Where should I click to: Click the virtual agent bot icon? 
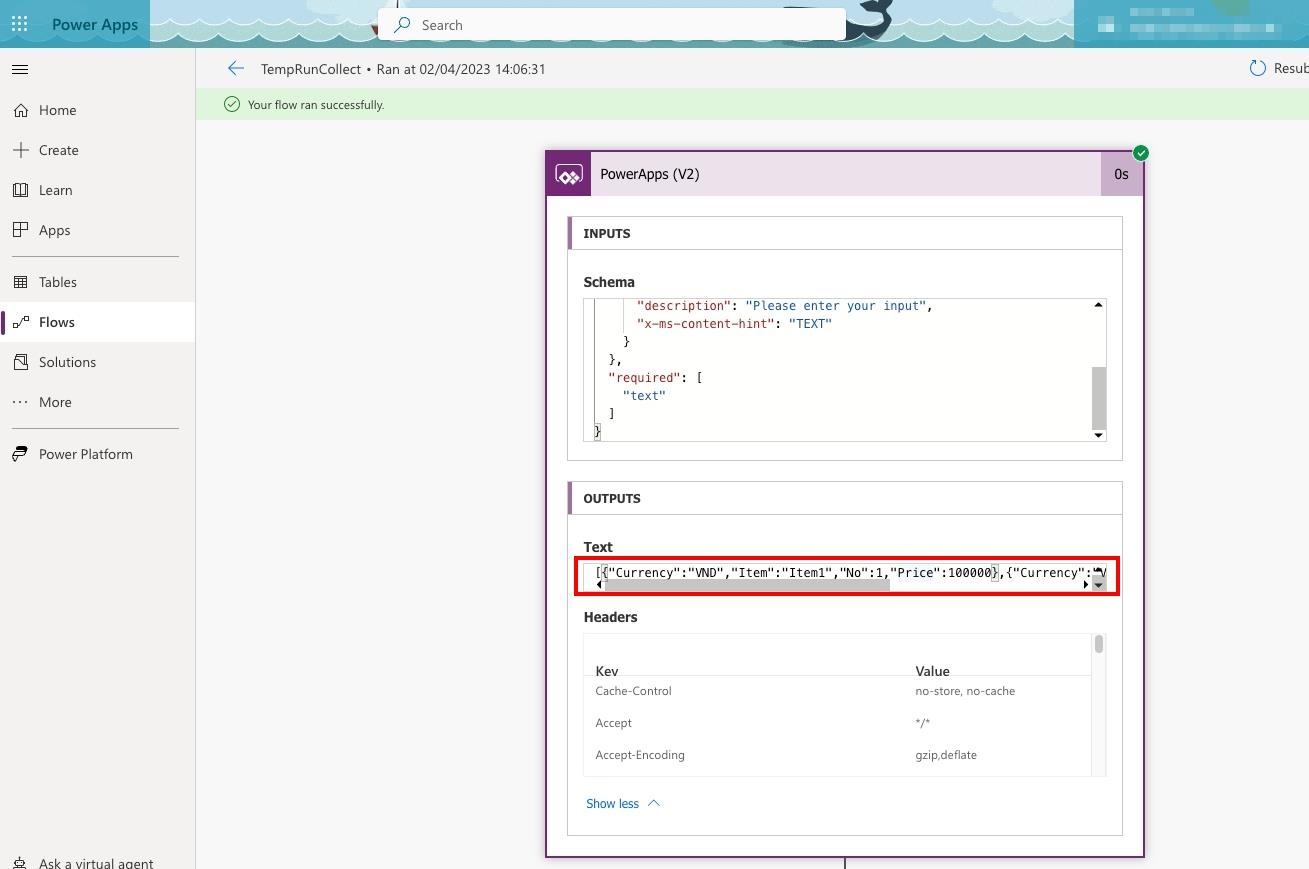point(20,862)
